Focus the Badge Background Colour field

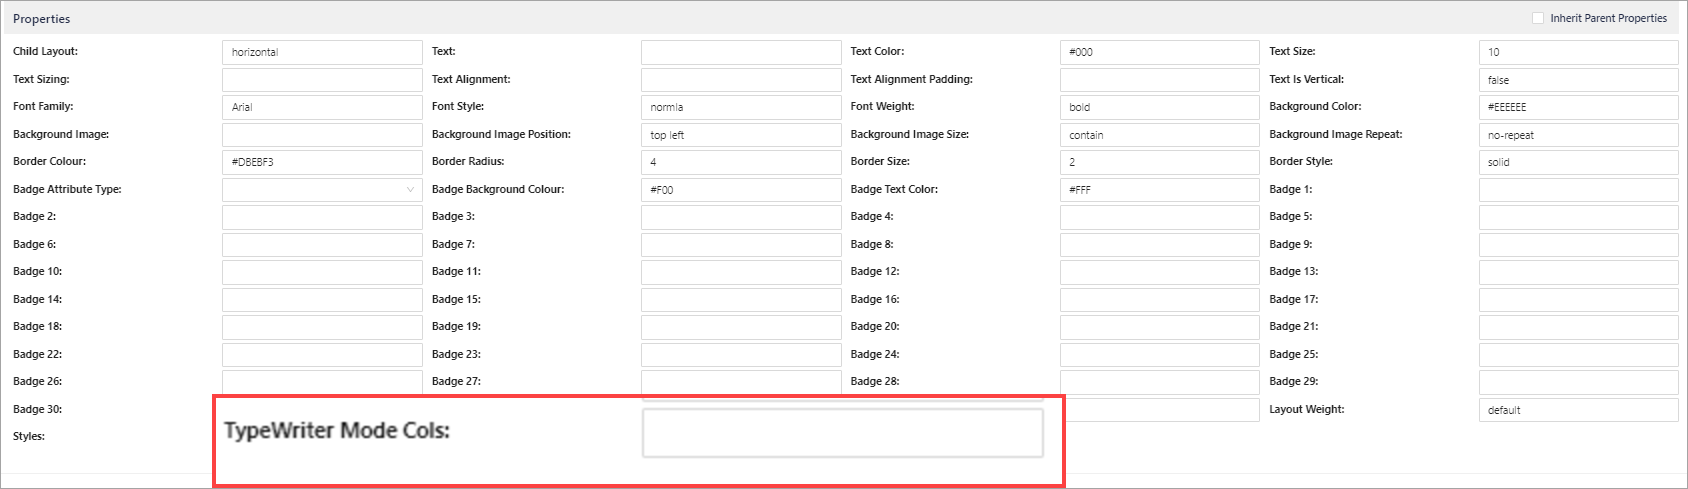(740, 189)
